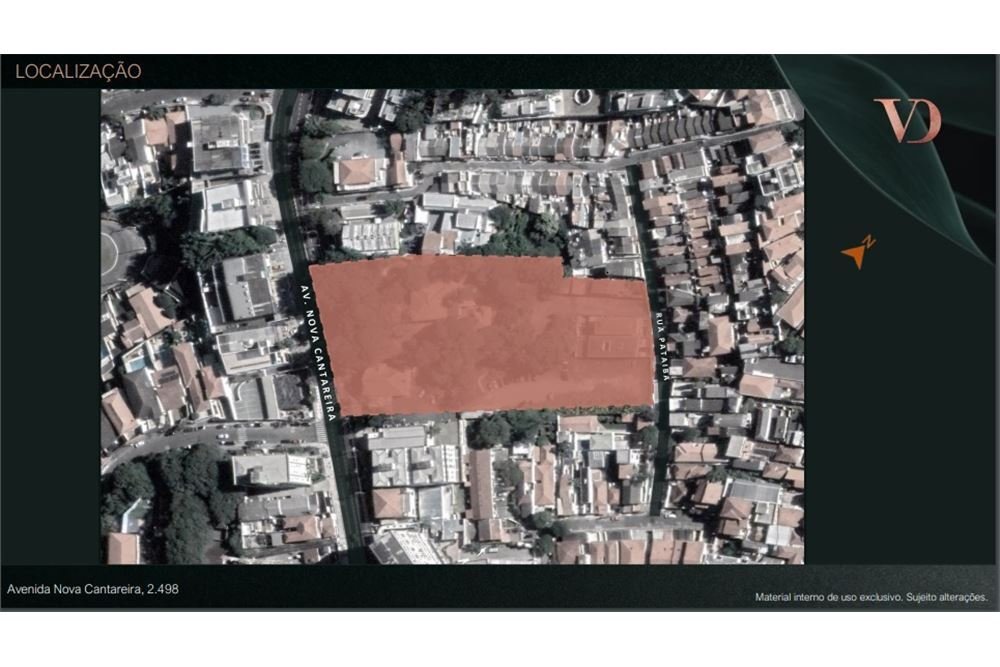Viewport: 1000px width, 667px height.
Task: Click the Av. Nova Cantareira street label
Action: 317,353
